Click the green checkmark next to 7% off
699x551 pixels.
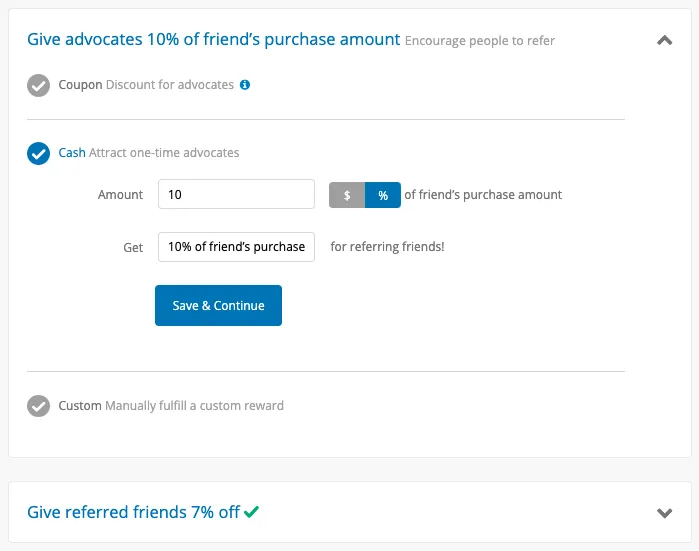tap(251, 511)
